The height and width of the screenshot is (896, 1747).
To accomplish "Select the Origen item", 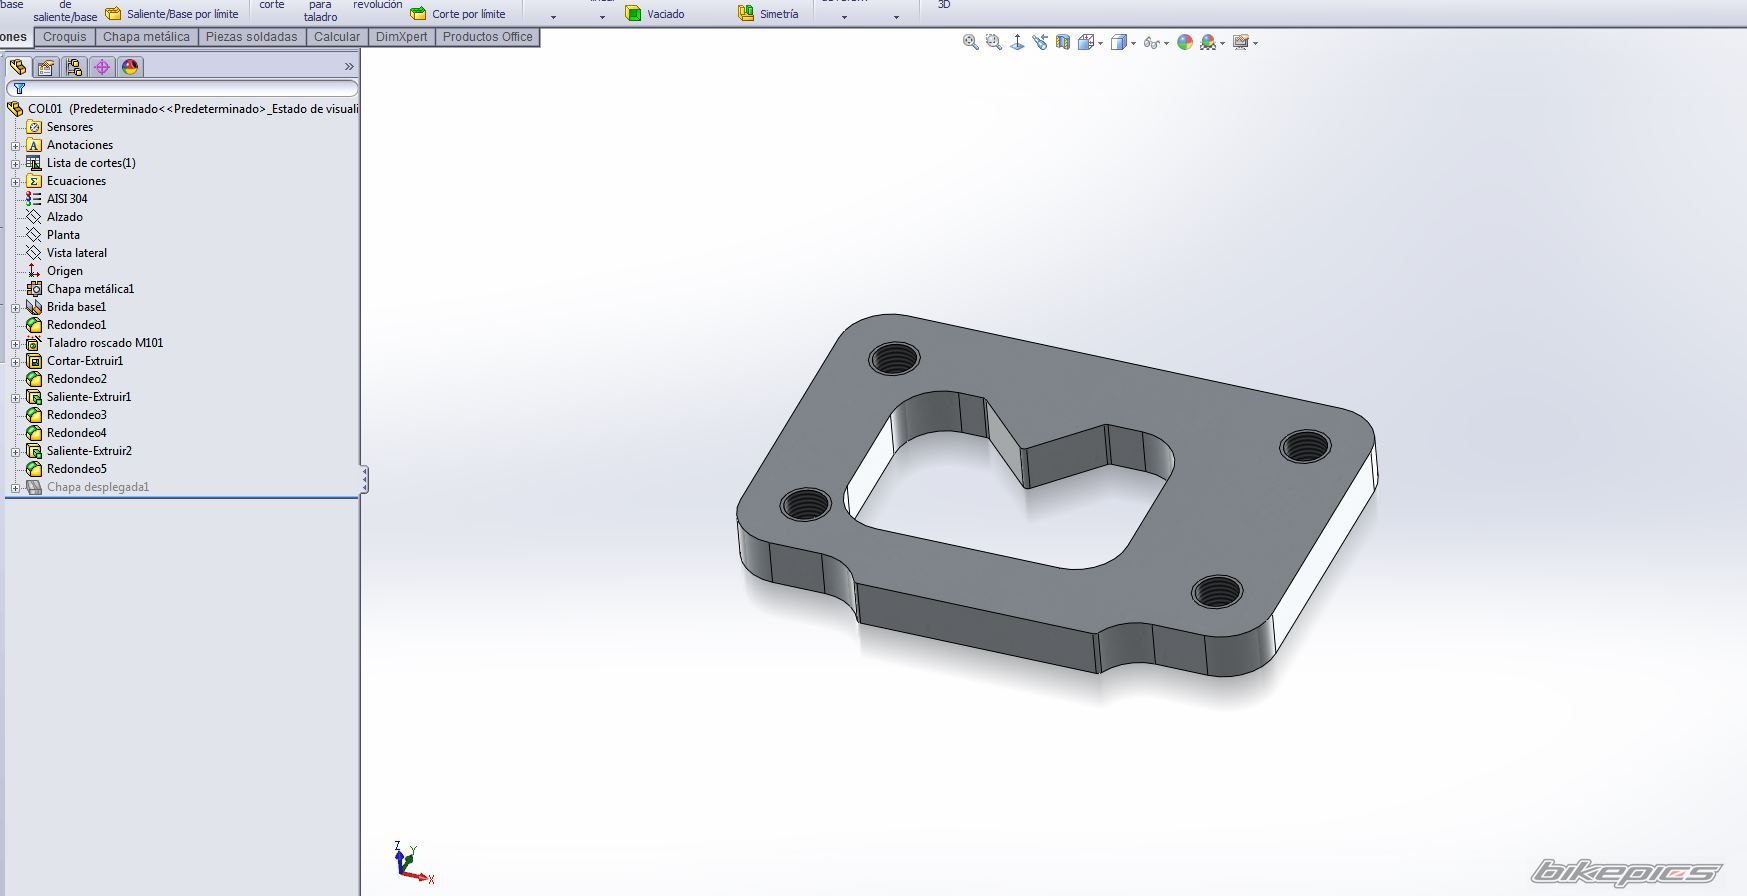I will coord(55,271).
